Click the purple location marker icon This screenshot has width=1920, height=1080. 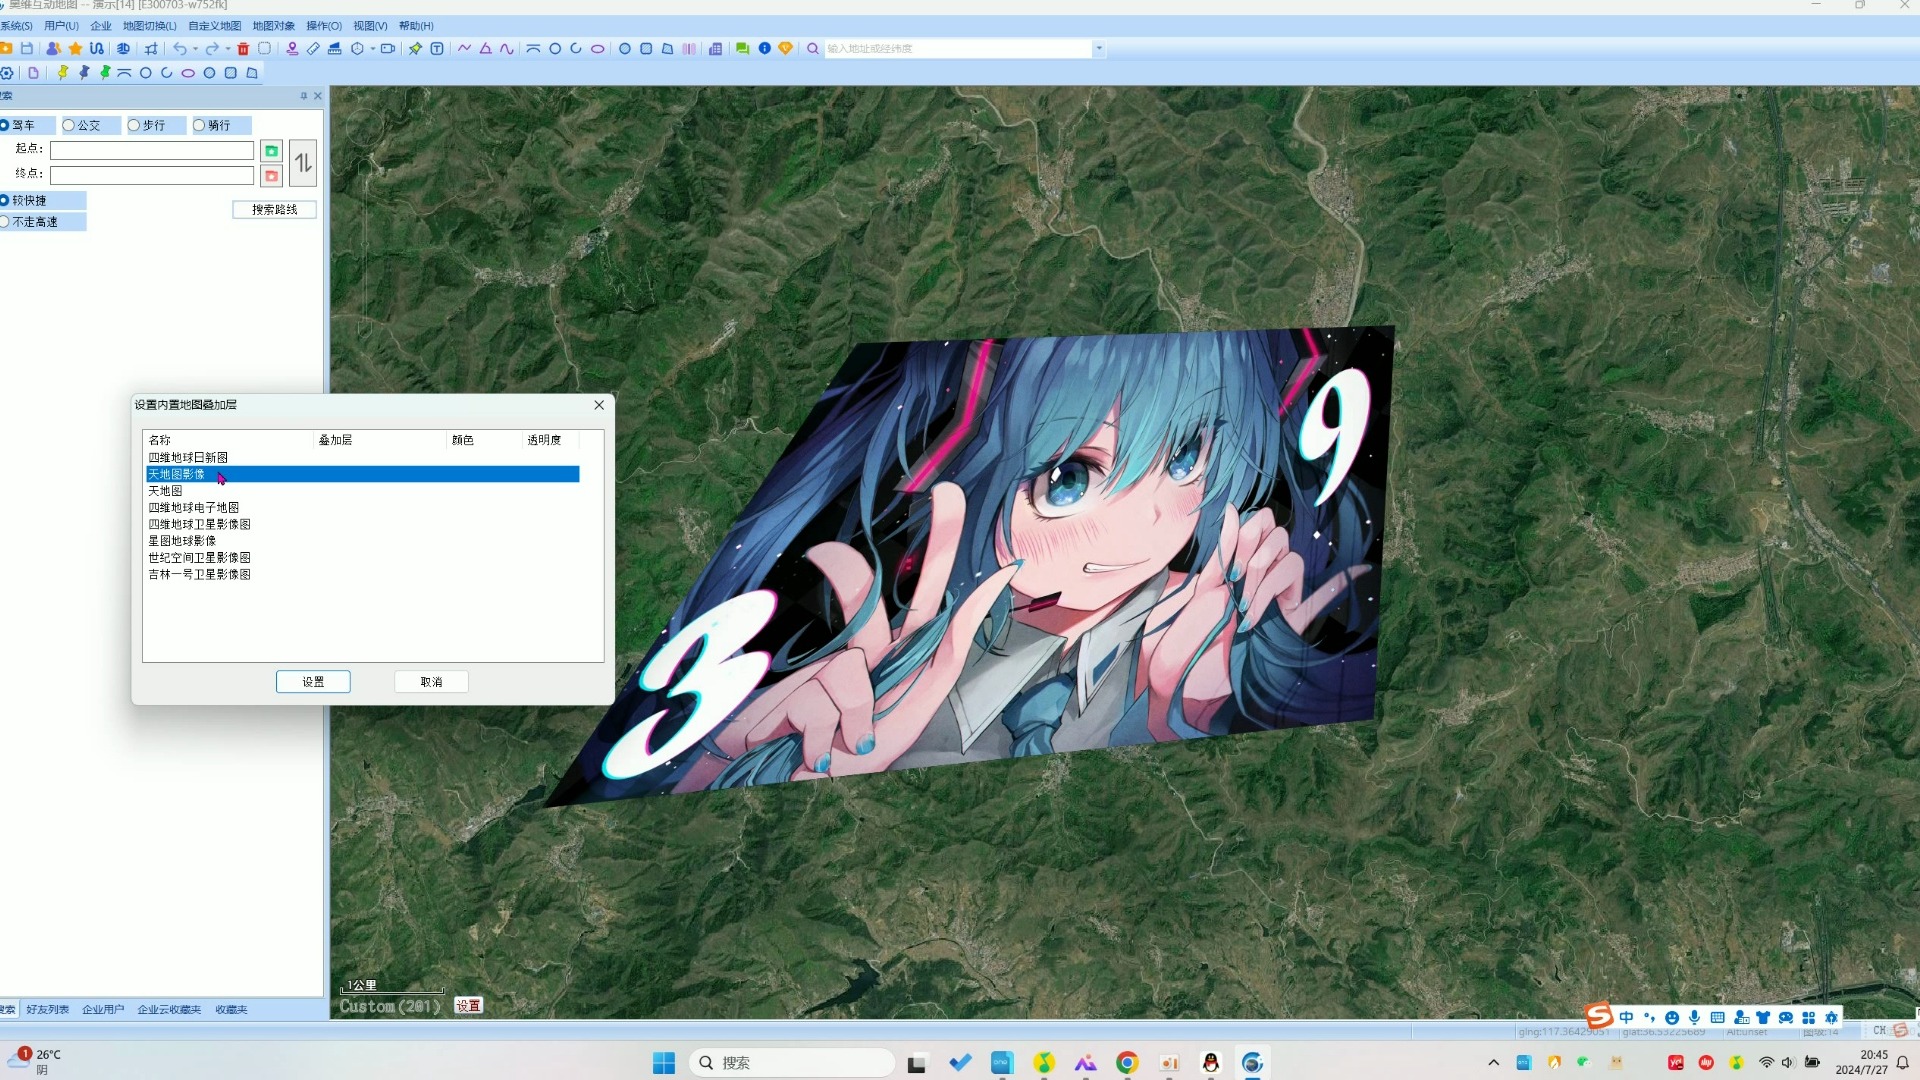click(x=292, y=48)
